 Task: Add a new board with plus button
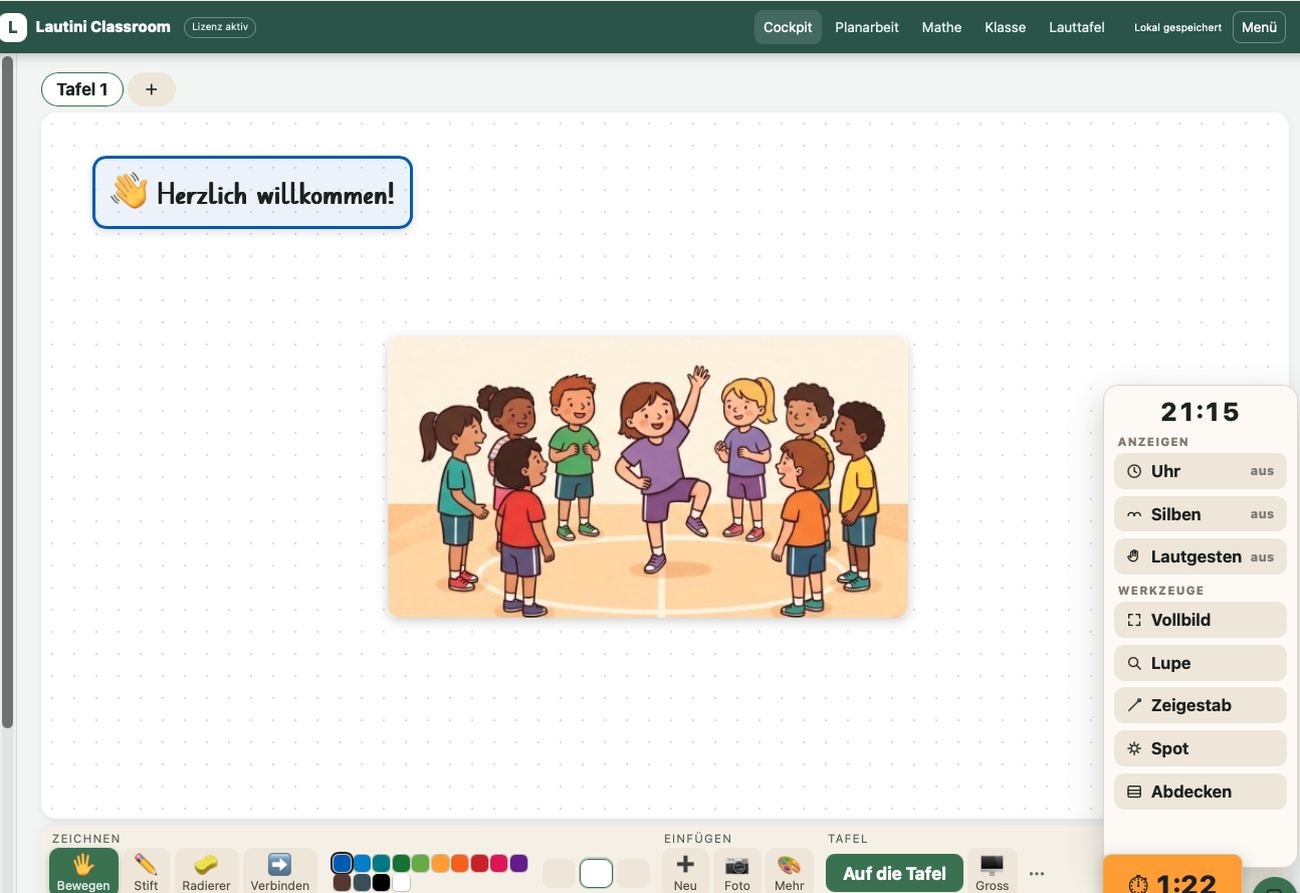point(151,89)
